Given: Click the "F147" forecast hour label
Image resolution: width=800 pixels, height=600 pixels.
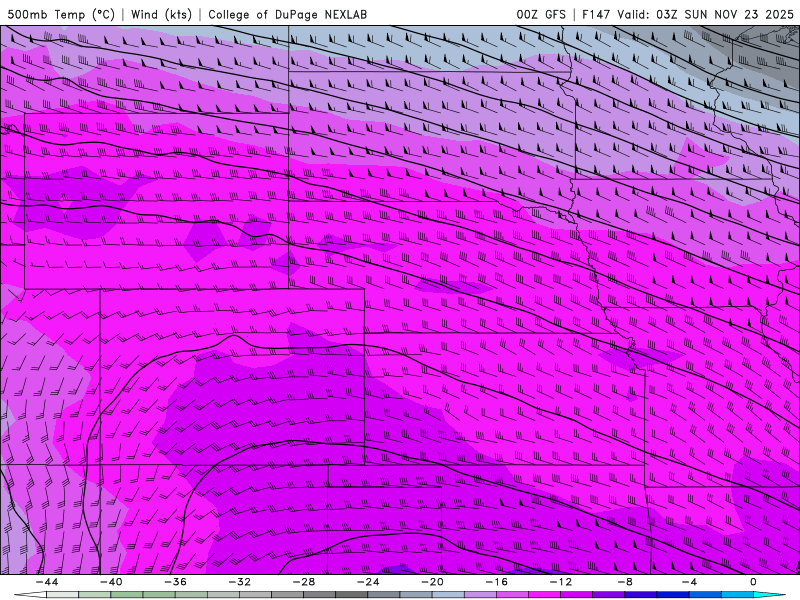Looking at the screenshot, I should (x=596, y=14).
